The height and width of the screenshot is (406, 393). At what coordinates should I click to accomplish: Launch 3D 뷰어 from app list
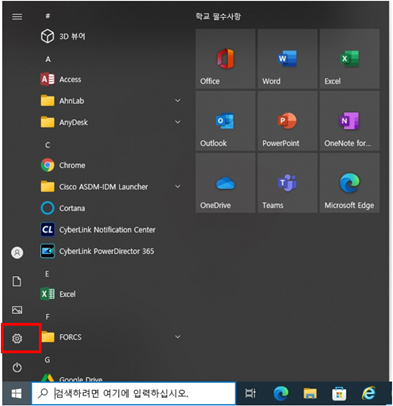(x=62, y=36)
